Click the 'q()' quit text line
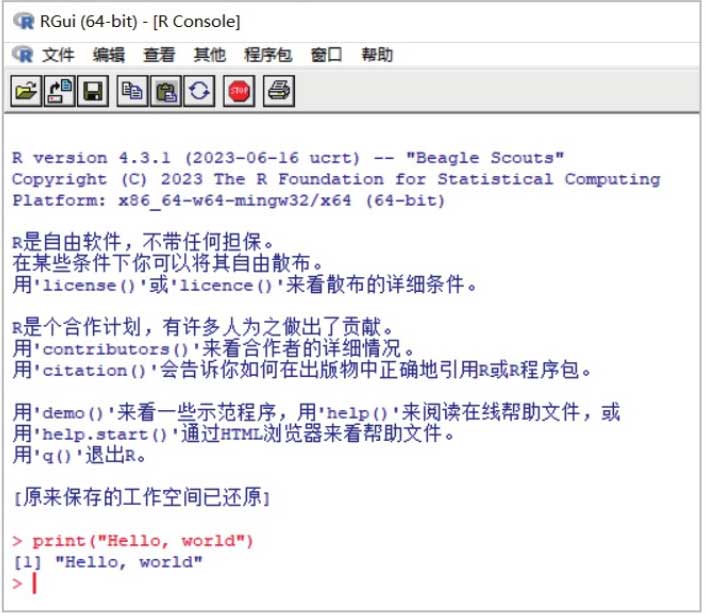The height and width of the screenshot is (616, 706). click(x=79, y=455)
